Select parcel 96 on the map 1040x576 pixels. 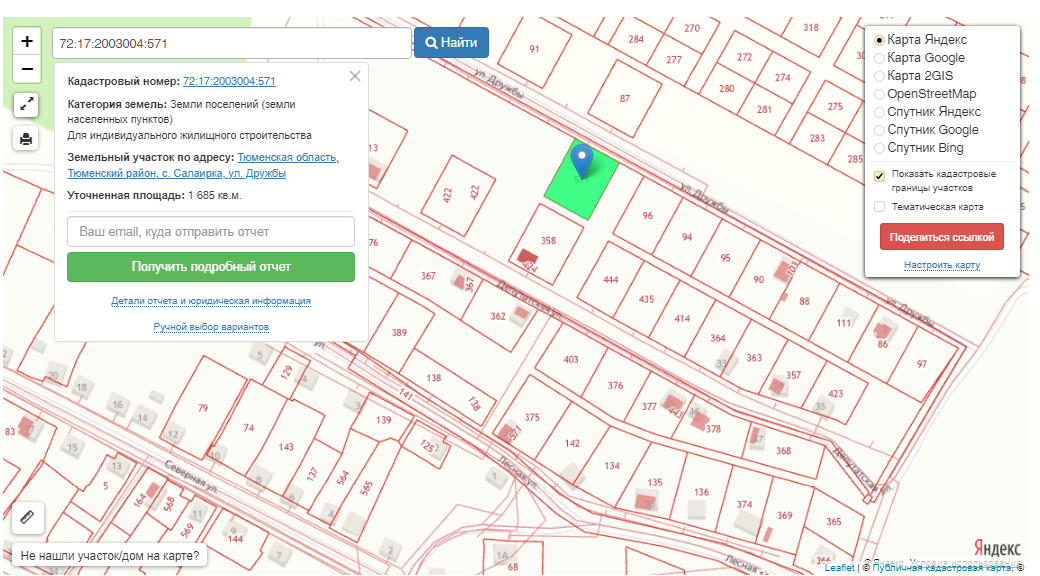pos(647,216)
